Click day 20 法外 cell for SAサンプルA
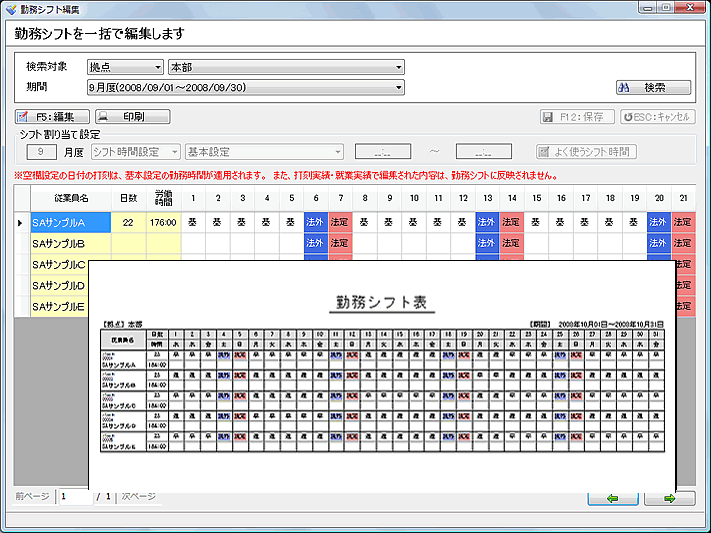 tap(658, 223)
